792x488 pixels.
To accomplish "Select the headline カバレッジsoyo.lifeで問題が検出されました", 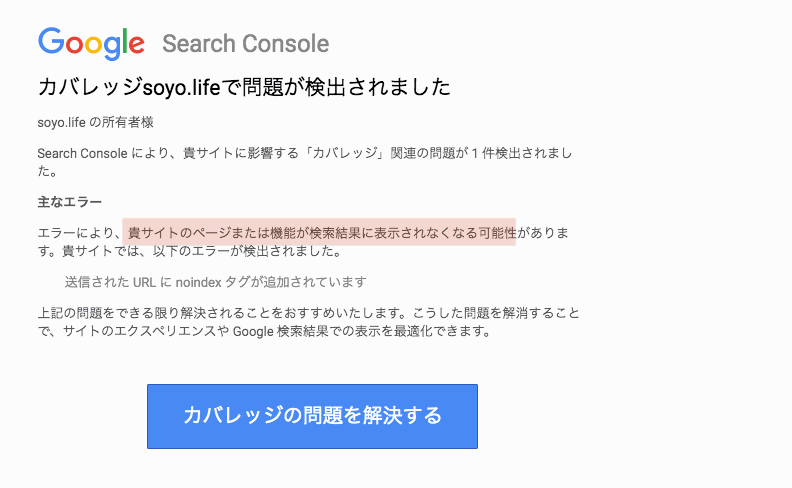I will pos(244,87).
